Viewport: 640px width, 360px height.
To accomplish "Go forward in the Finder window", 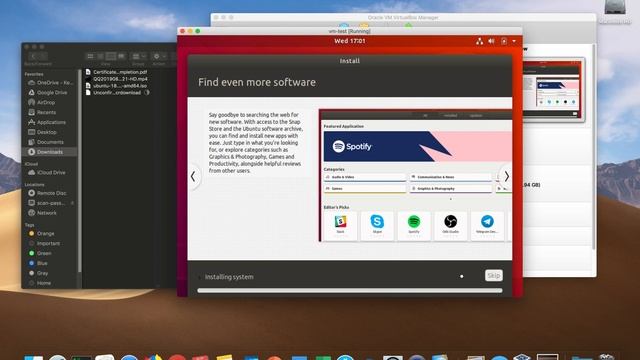I will [x=43, y=56].
